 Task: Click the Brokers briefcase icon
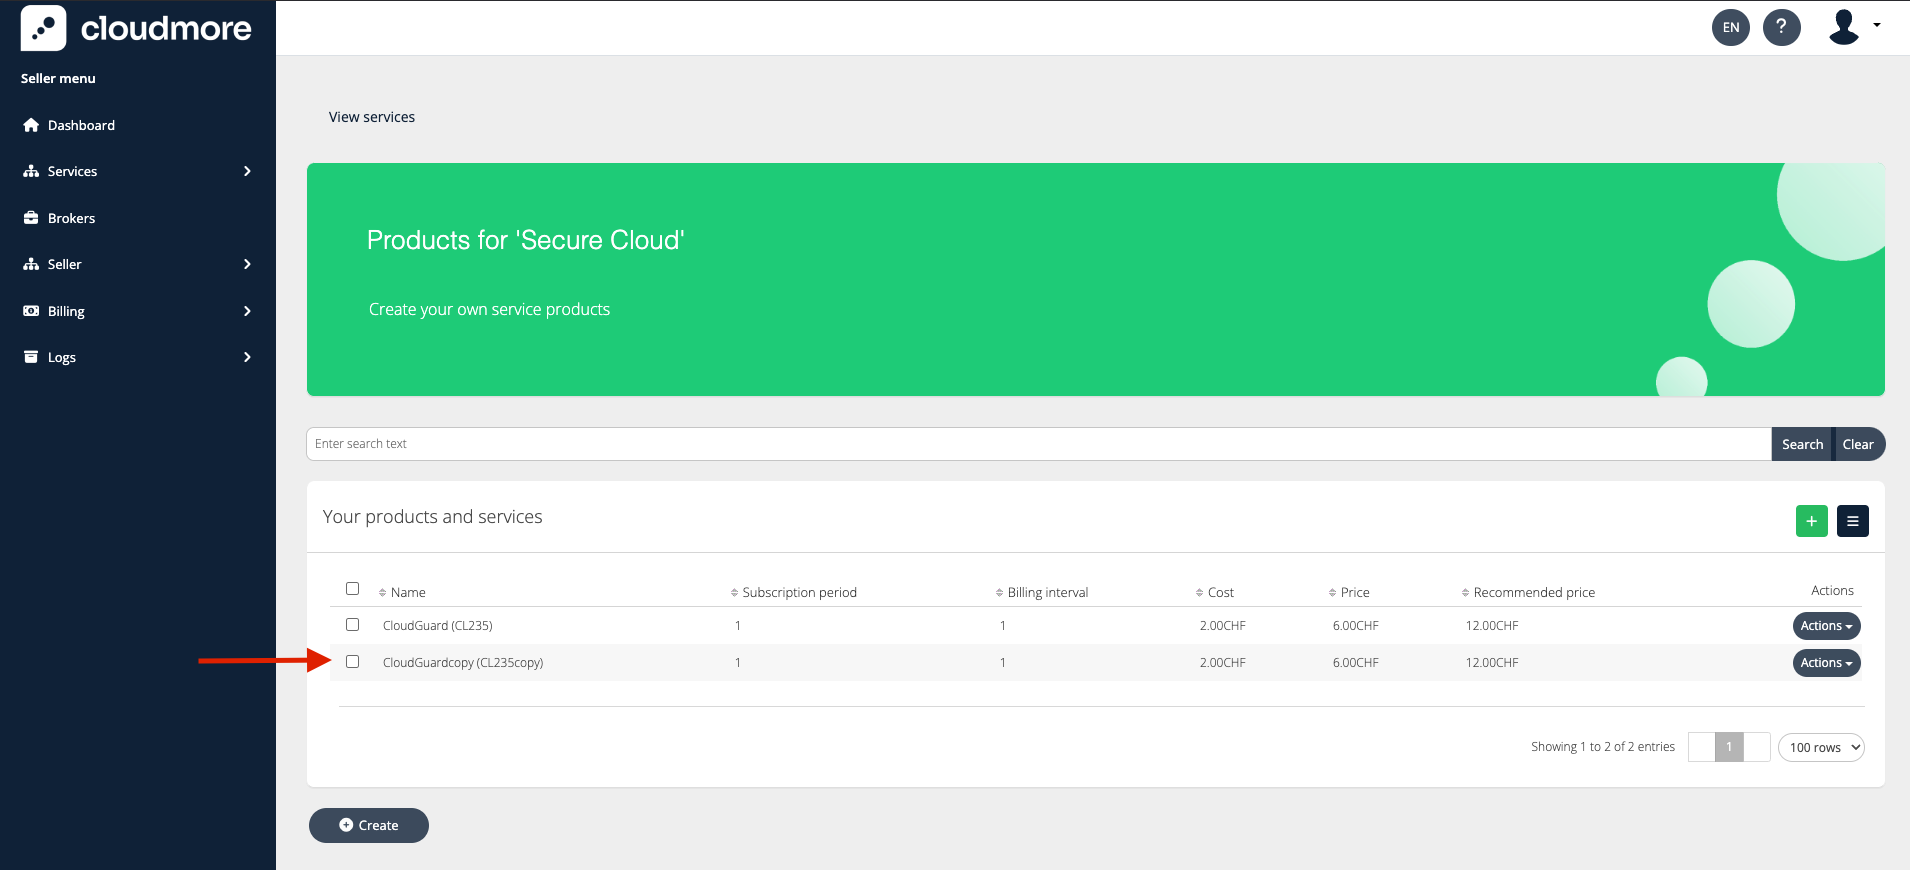(x=31, y=218)
